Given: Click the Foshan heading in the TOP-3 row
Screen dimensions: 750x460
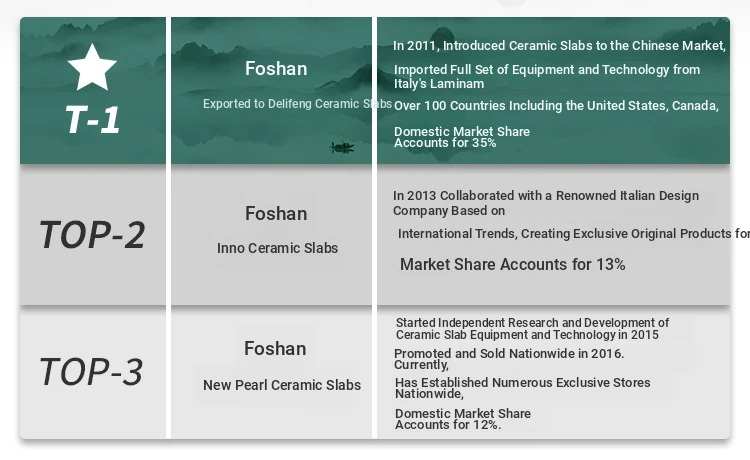Looking at the screenshot, I should click(275, 349).
